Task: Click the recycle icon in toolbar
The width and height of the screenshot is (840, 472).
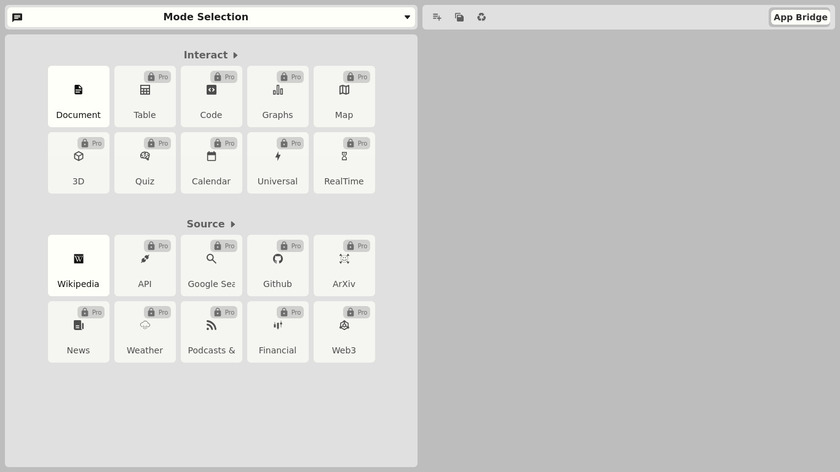Action: pos(481,17)
